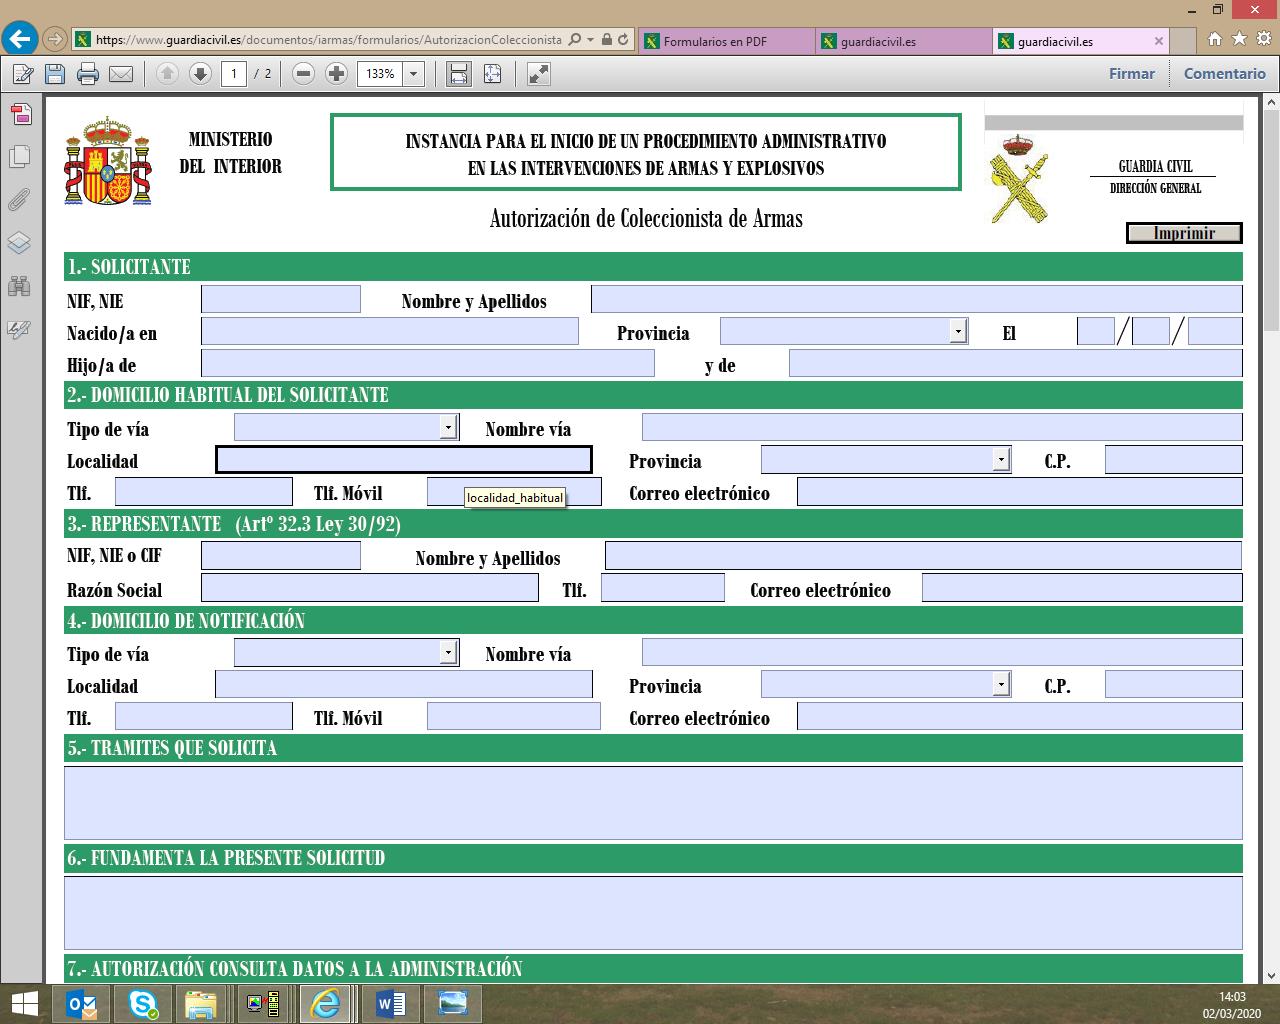This screenshot has height=1024, width=1280.
Task: Click the NIF, NIE field under Solicitante
Action: (x=280, y=299)
